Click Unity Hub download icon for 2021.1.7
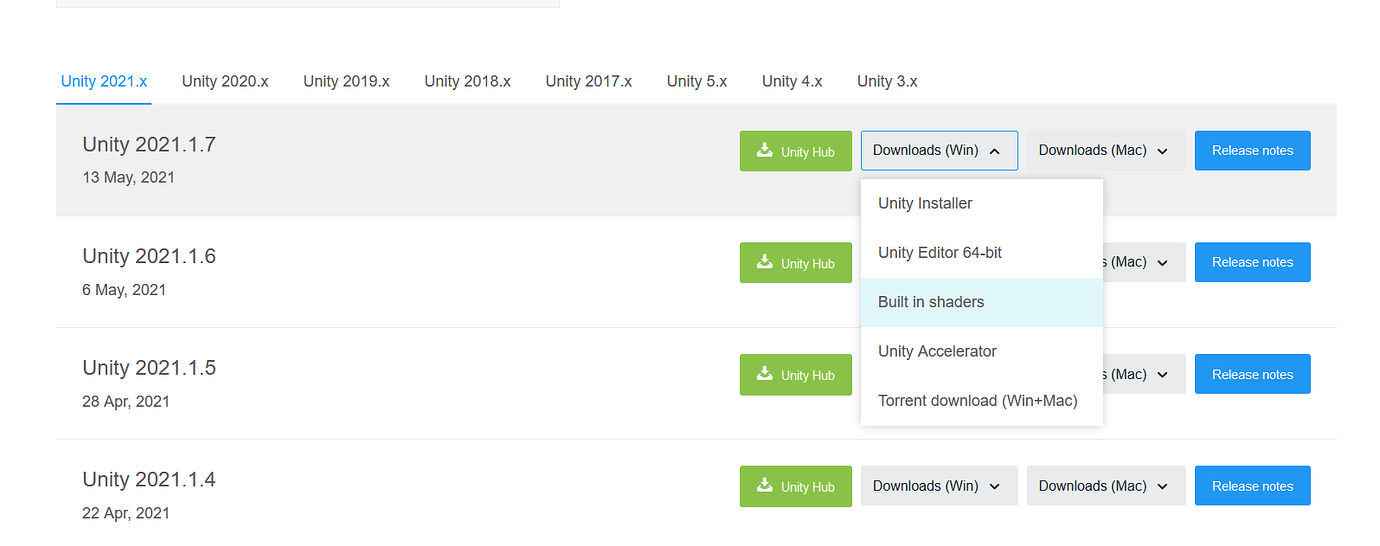 tap(765, 151)
